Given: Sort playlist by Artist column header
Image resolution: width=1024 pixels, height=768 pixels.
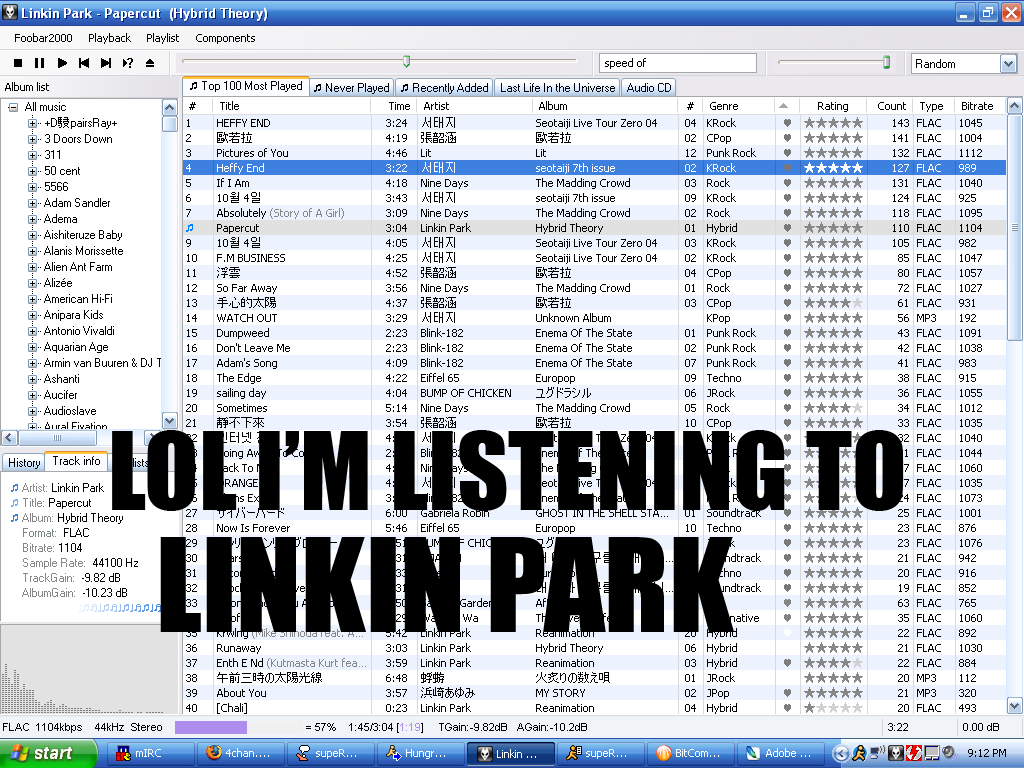Looking at the screenshot, I should 474,106.
